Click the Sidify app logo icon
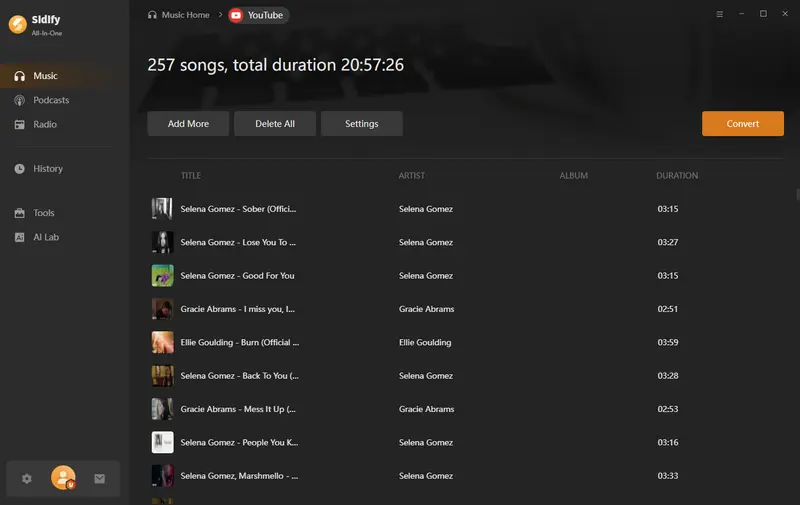The image size is (800, 505). click(x=17, y=24)
